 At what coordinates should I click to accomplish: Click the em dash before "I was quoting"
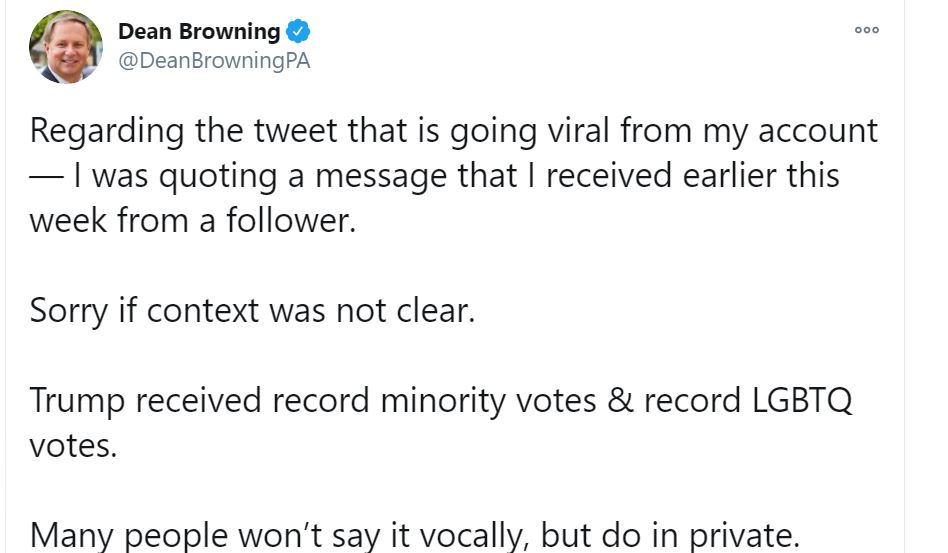pos(46,176)
